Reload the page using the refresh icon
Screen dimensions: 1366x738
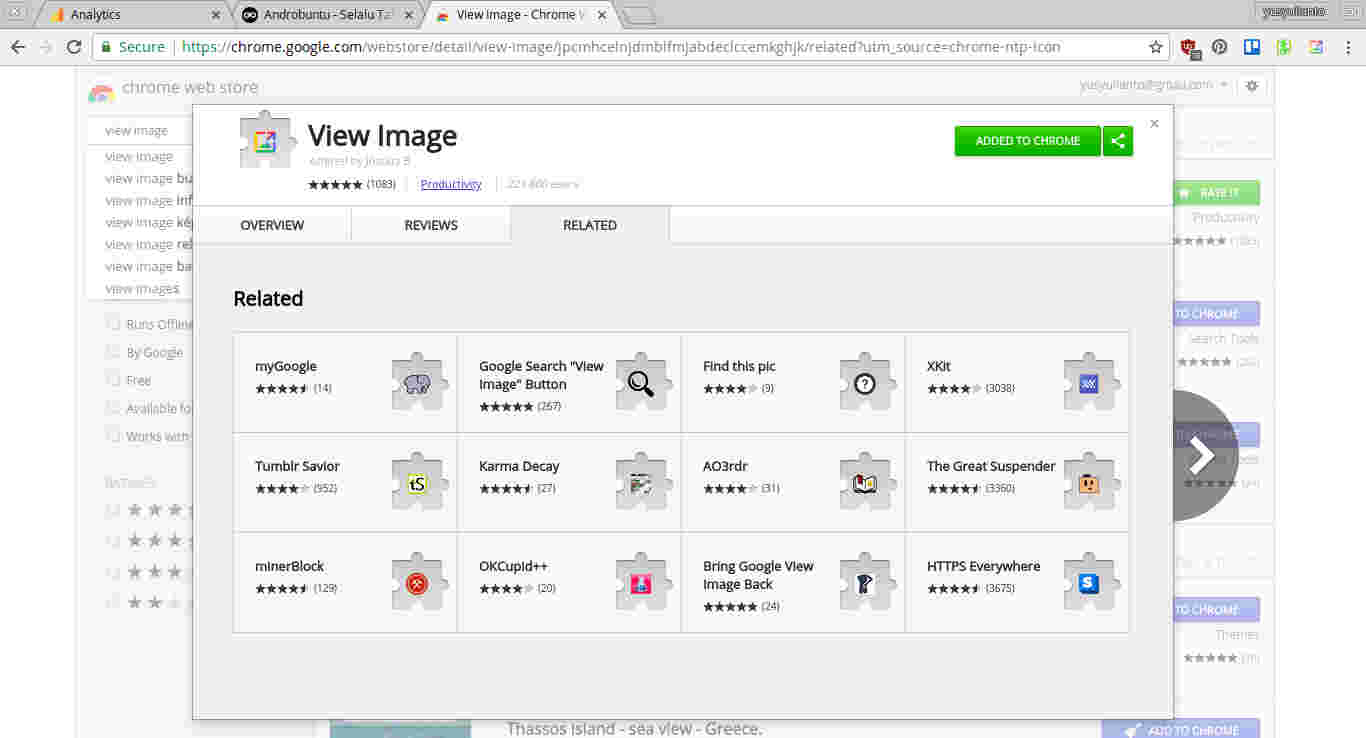pyautogui.click(x=73, y=47)
